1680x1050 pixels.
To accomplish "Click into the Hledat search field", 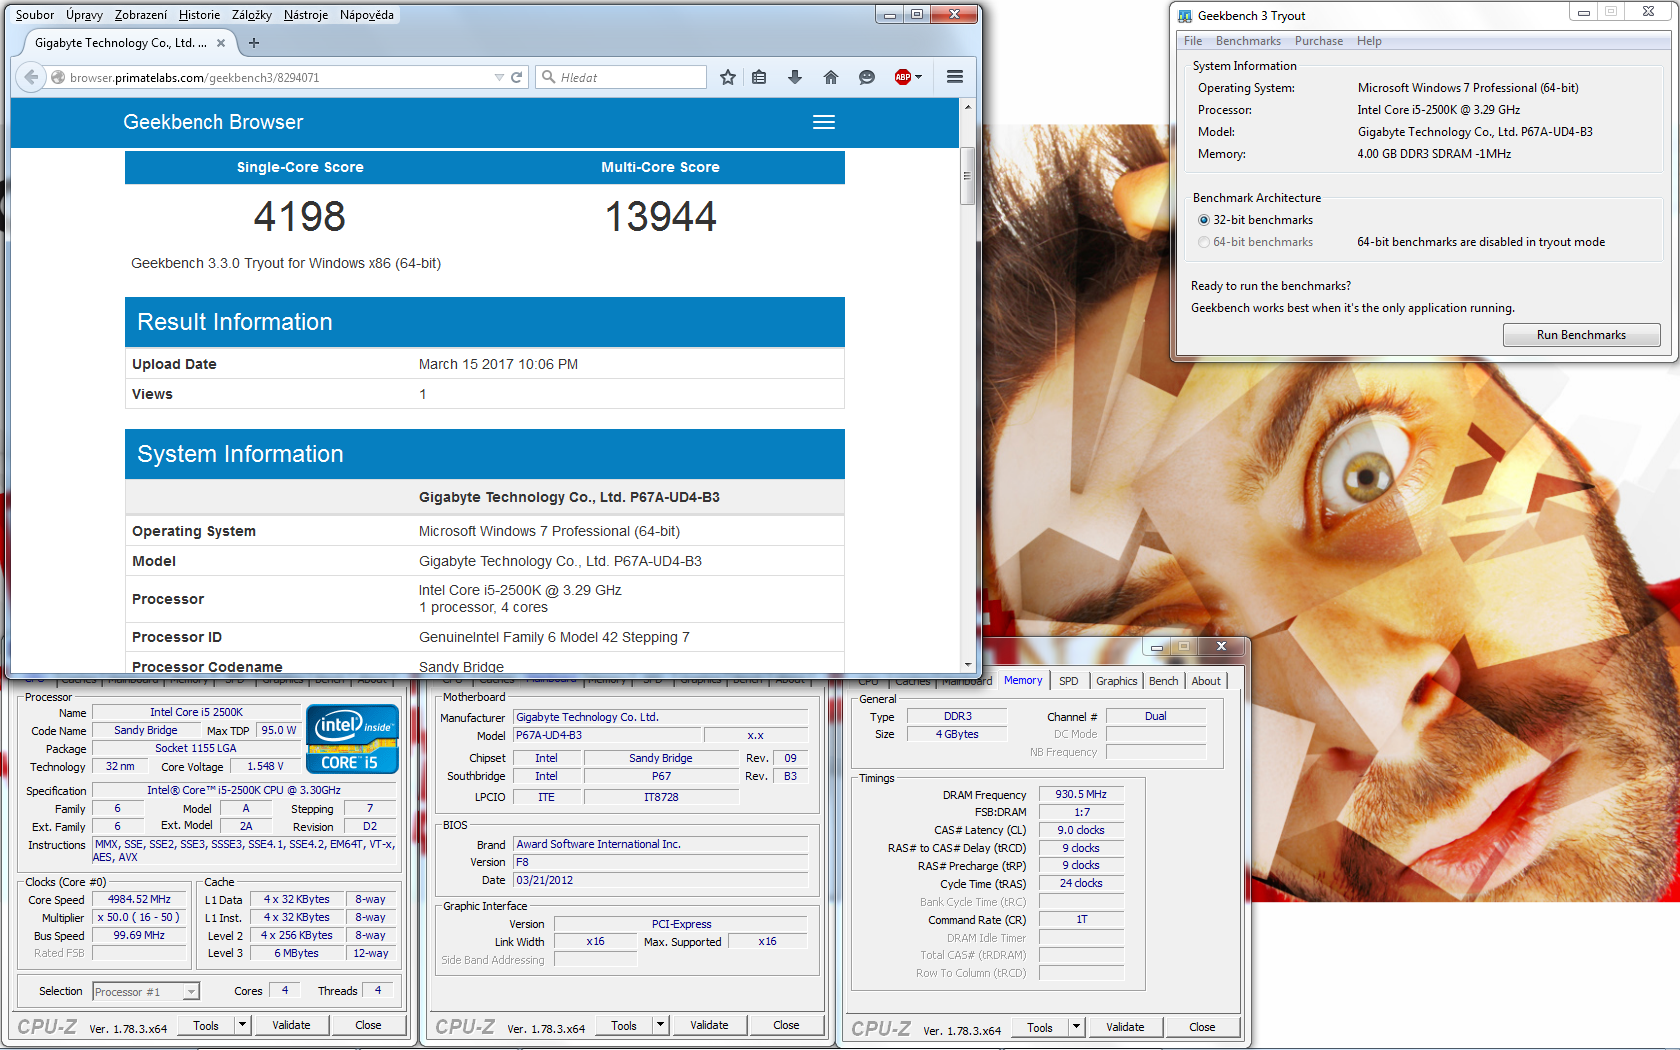I will [630, 77].
